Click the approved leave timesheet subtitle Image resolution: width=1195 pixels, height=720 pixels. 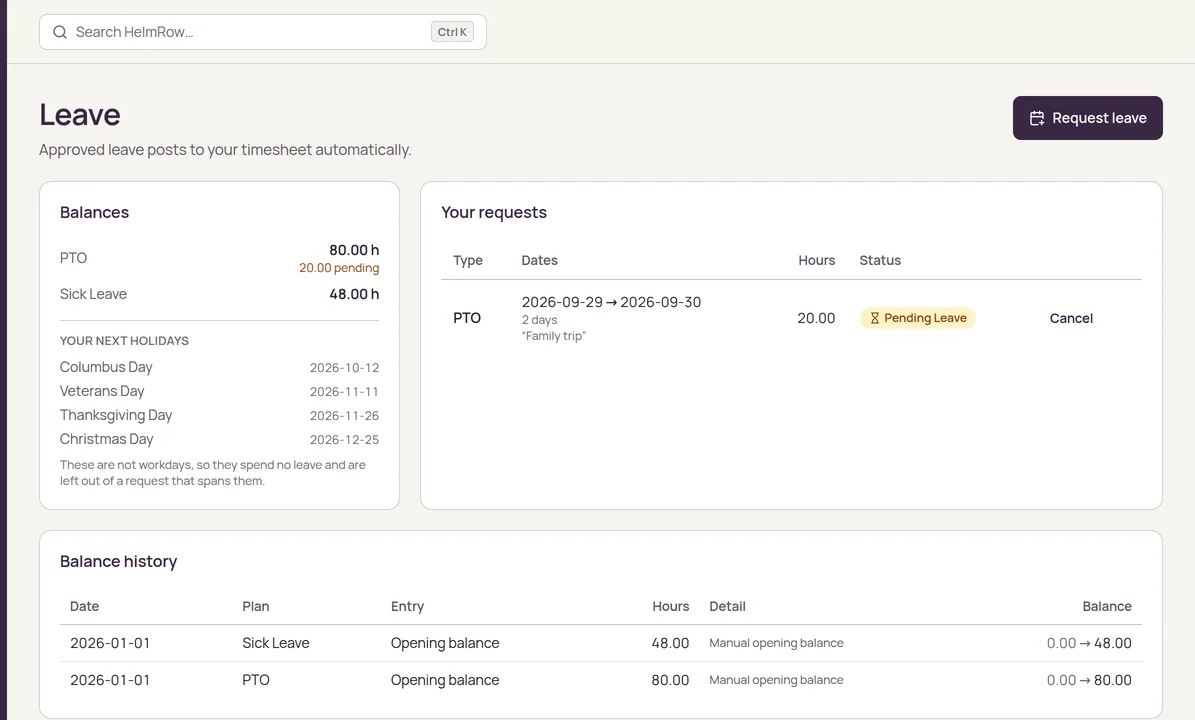click(226, 150)
